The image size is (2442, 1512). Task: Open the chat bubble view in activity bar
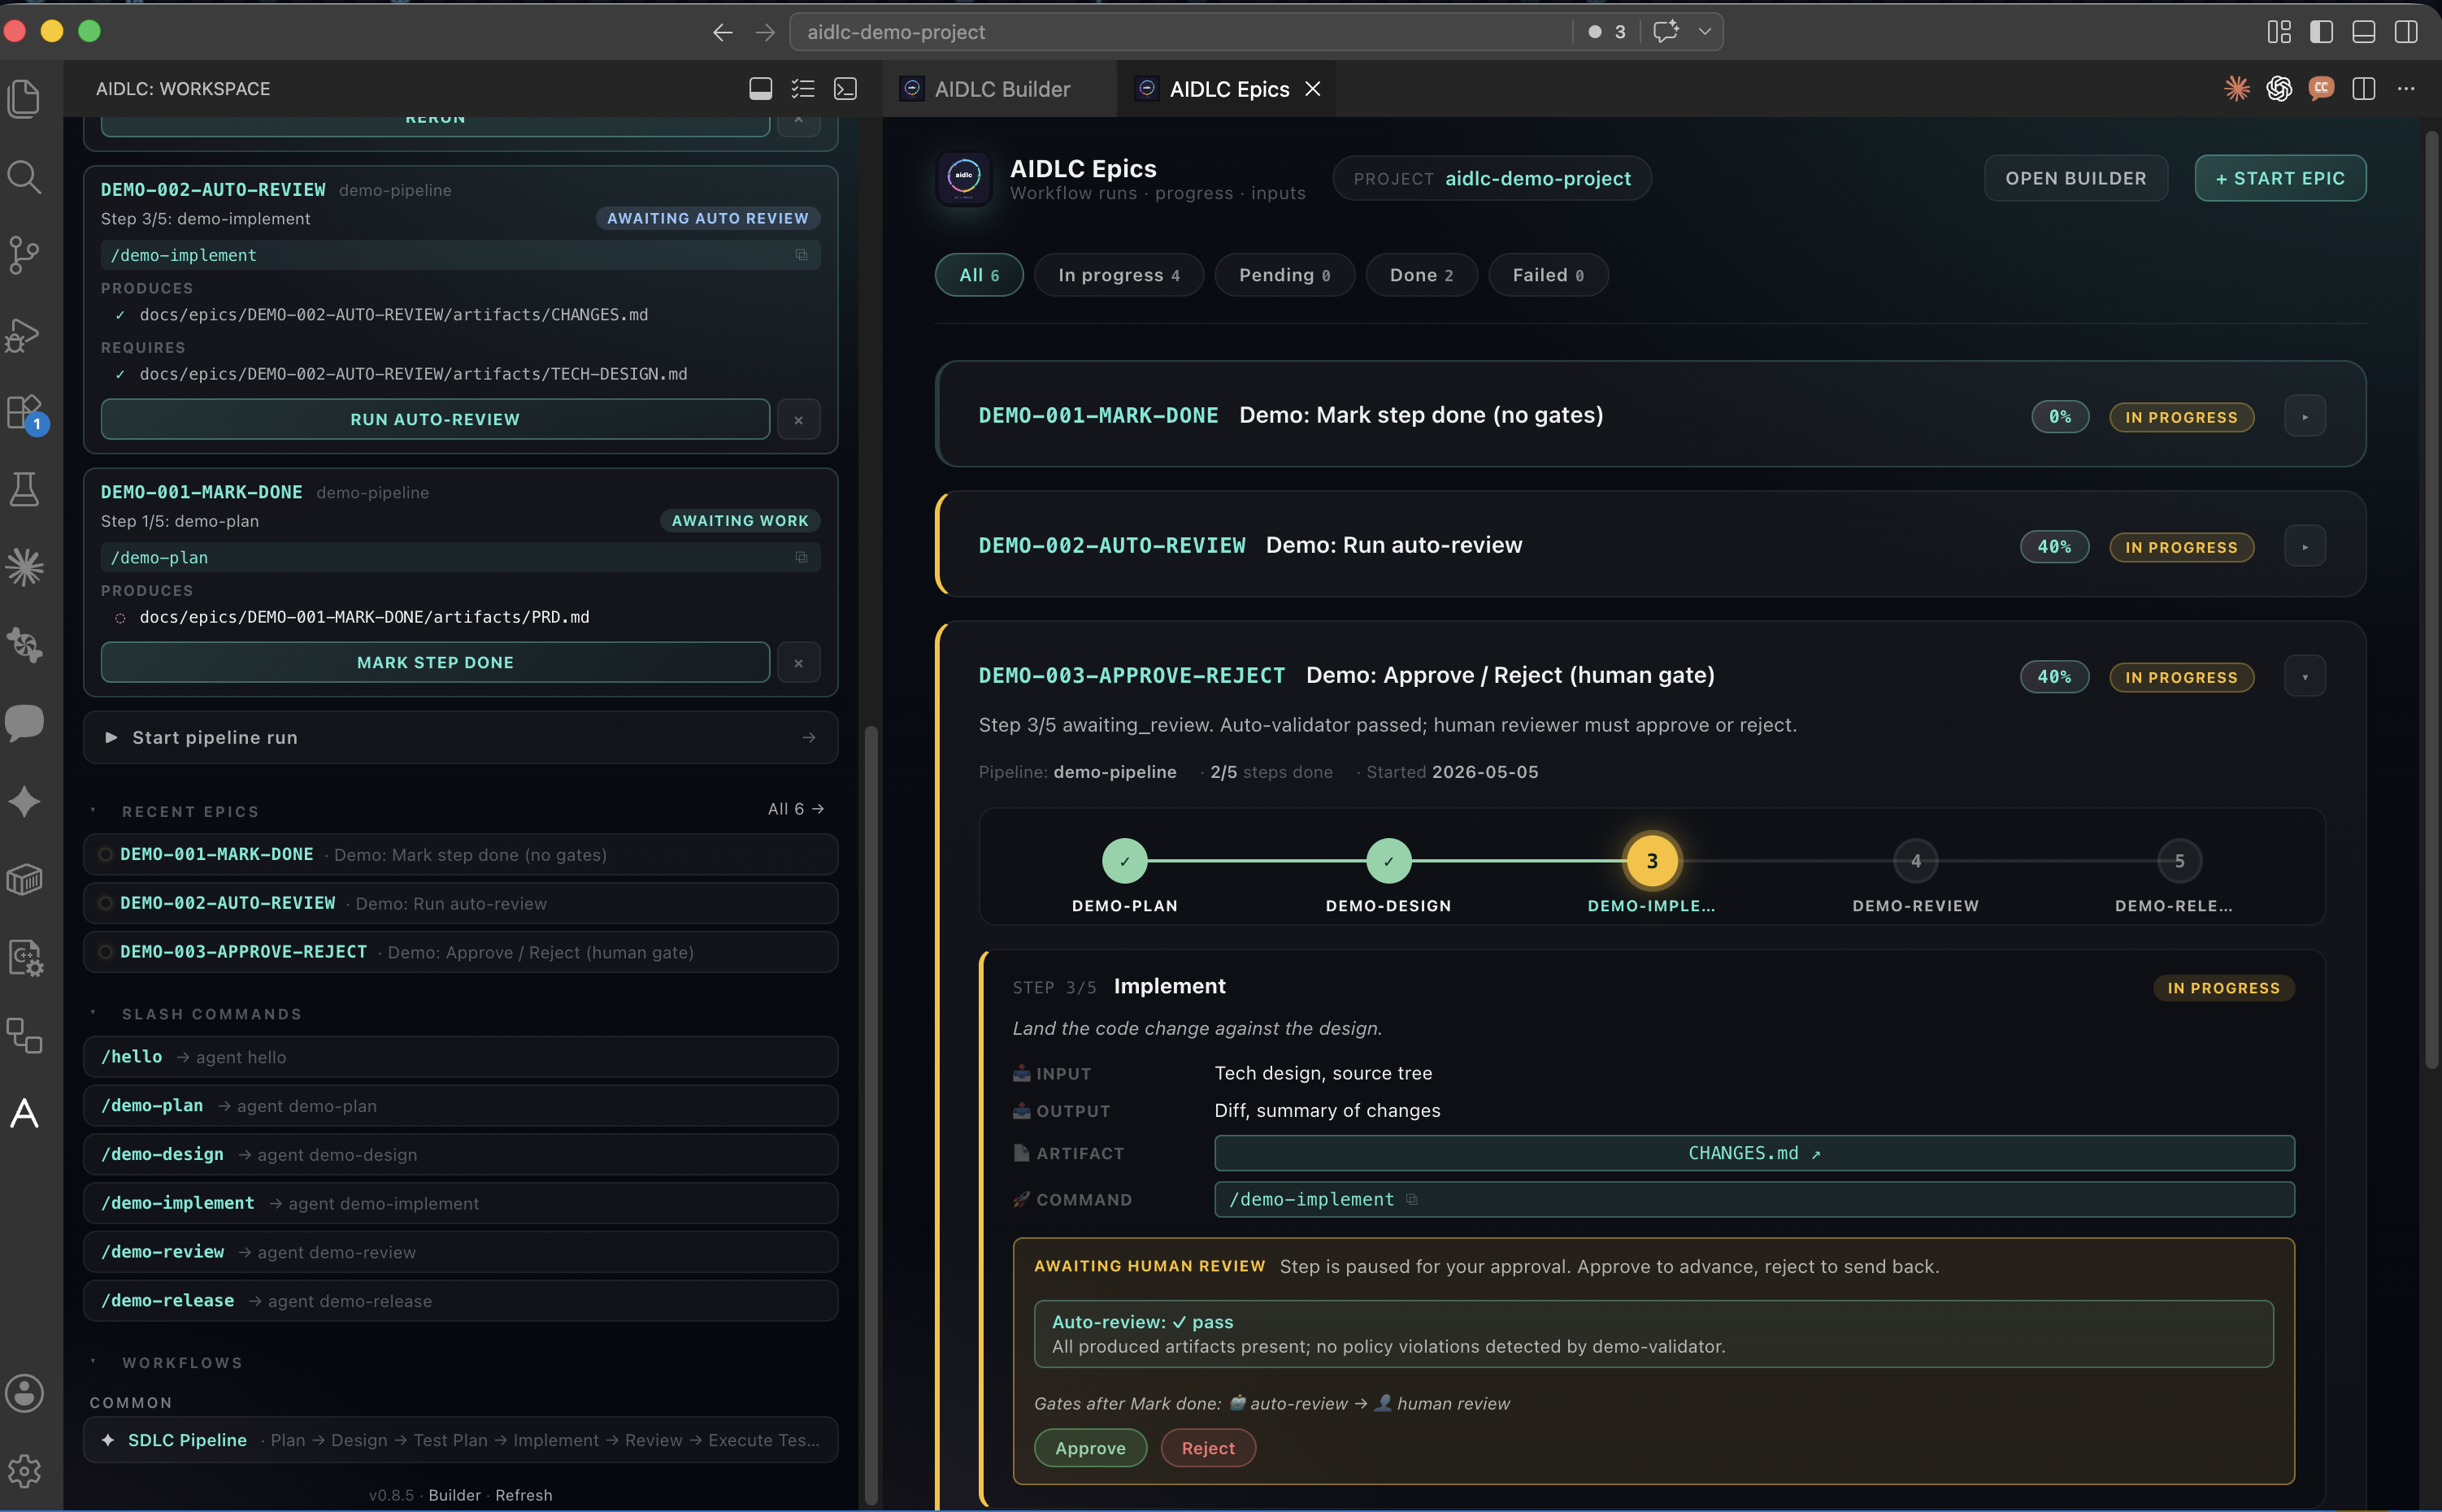24,723
